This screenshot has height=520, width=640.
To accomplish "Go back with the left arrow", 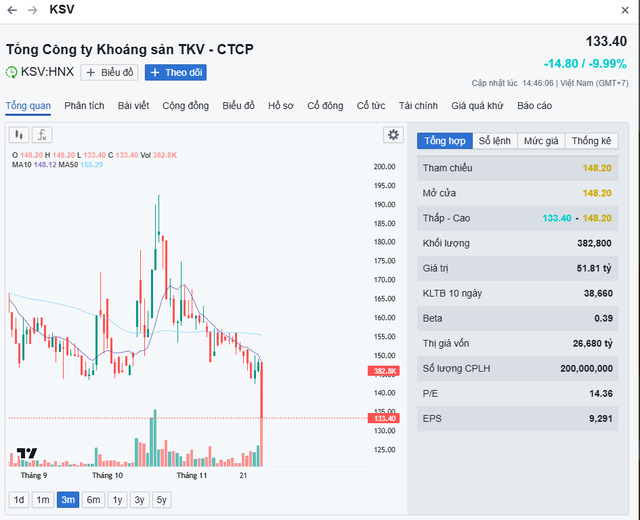I will click(12, 10).
